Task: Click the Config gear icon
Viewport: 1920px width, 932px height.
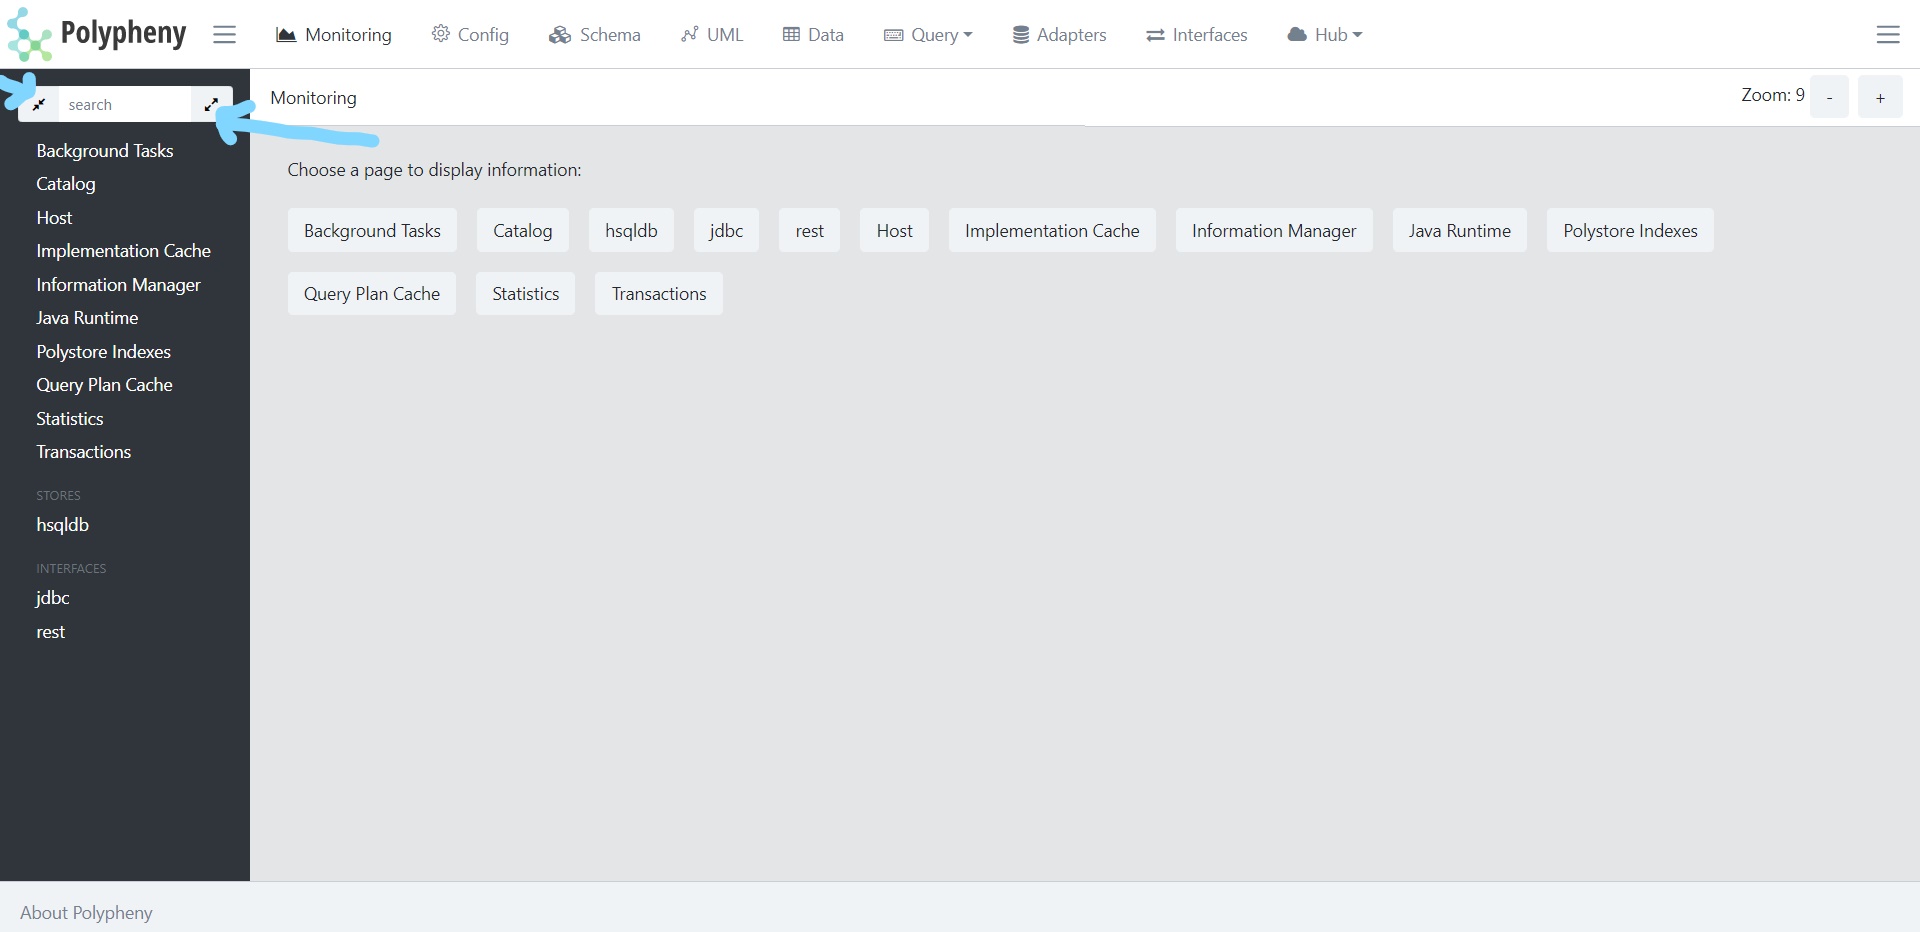Action: click(x=440, y=34)
